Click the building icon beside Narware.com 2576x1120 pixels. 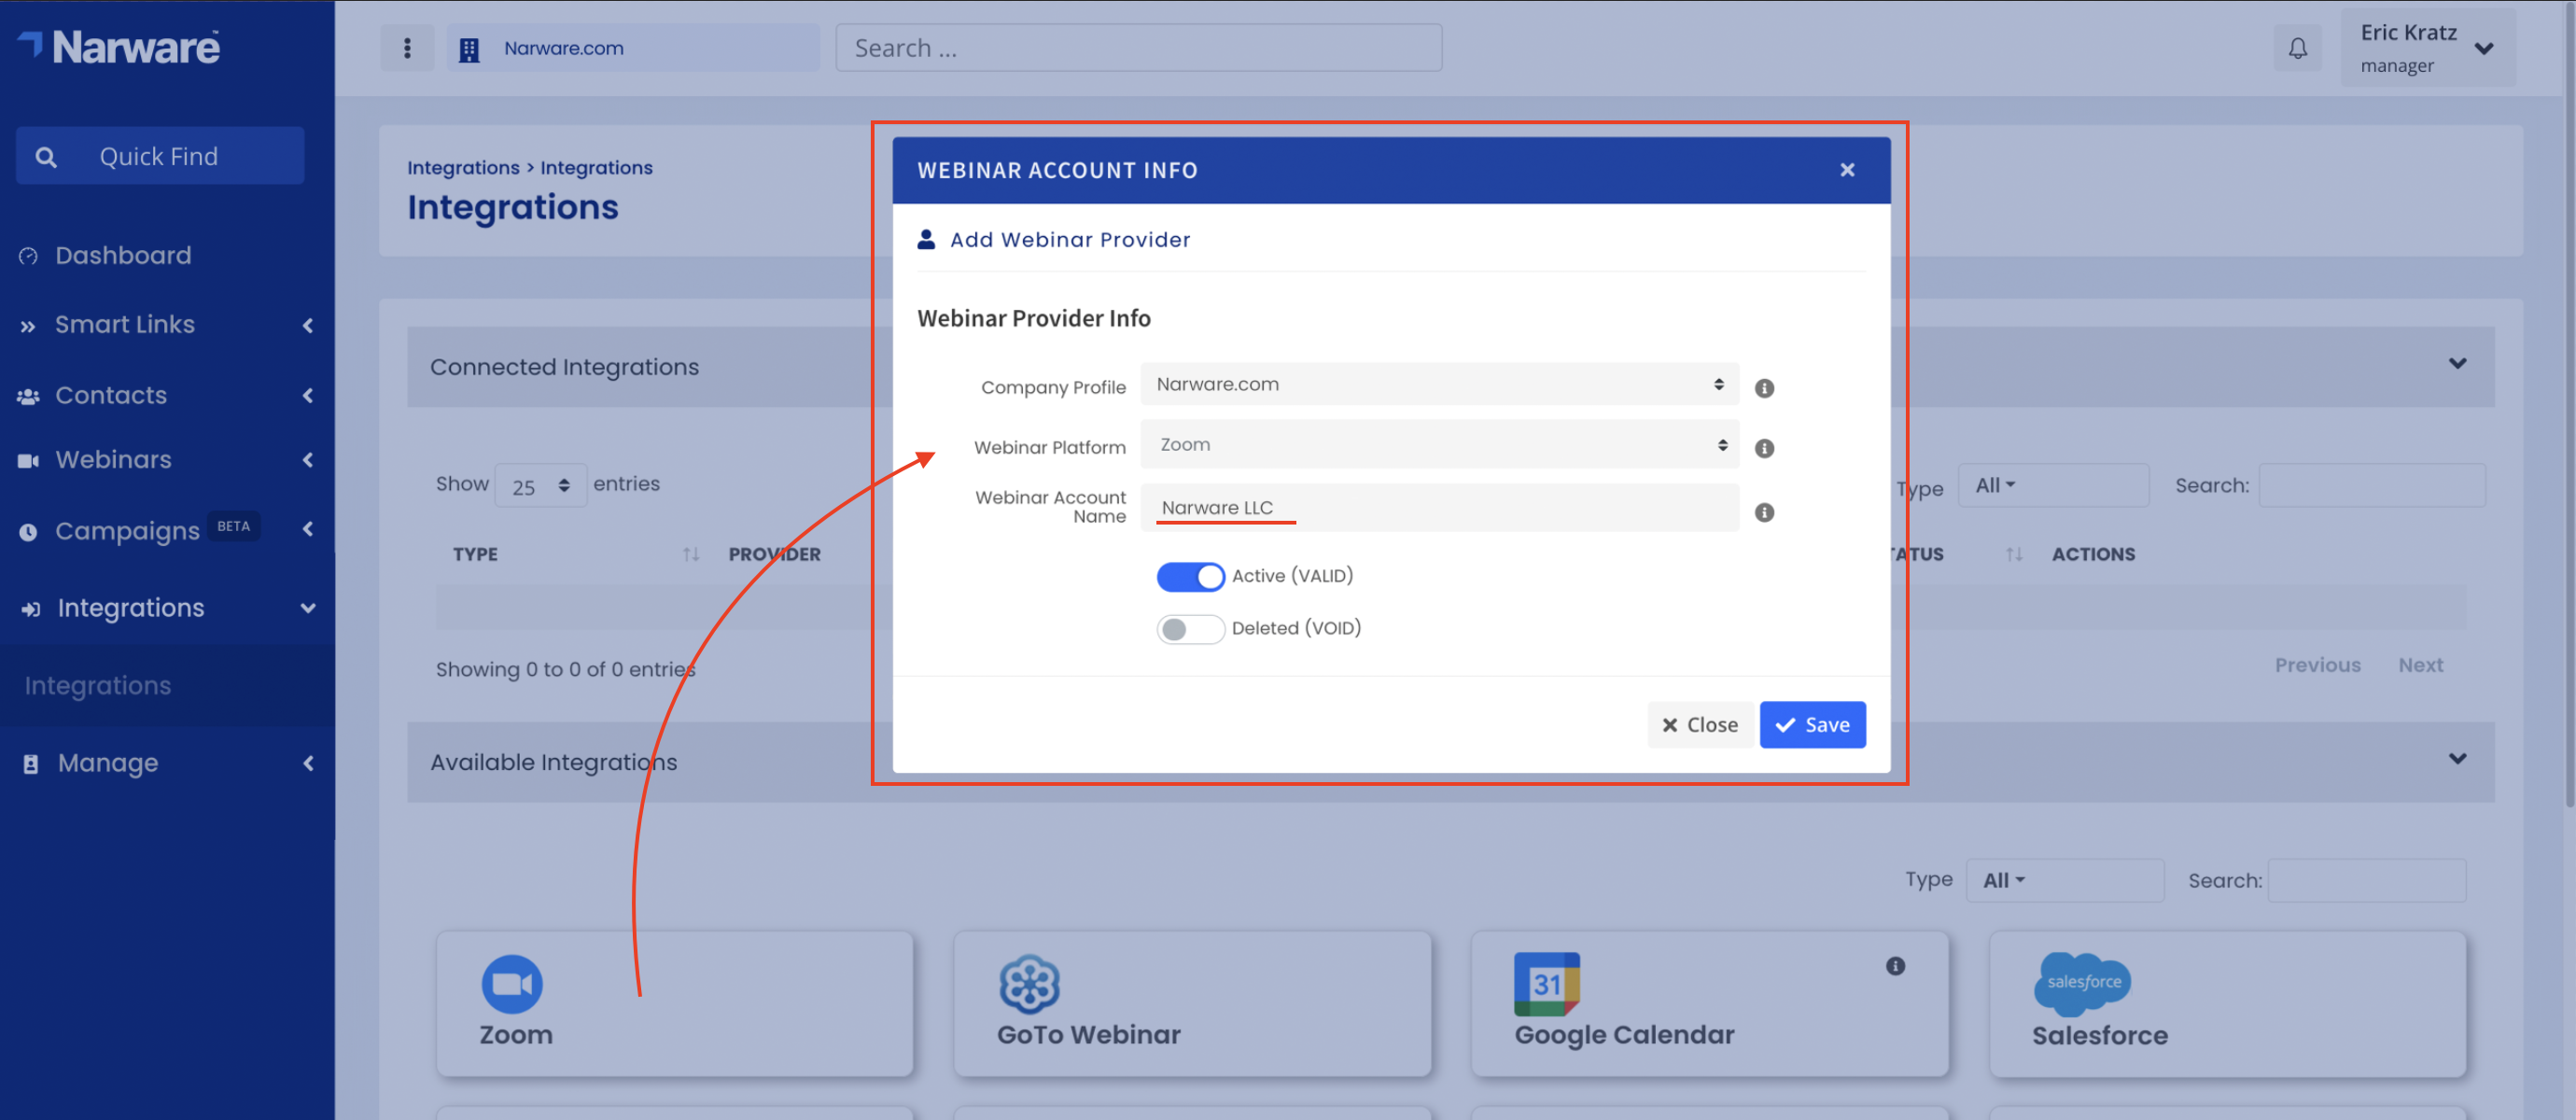pos(469,49)
